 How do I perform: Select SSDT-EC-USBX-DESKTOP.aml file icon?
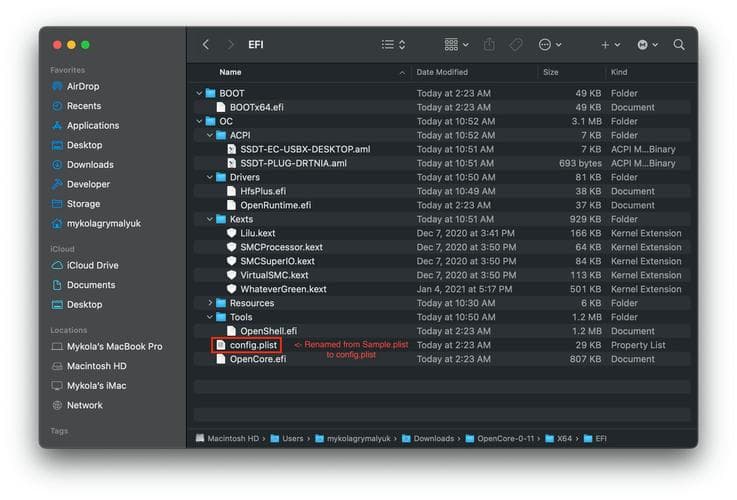click(231, 149)
